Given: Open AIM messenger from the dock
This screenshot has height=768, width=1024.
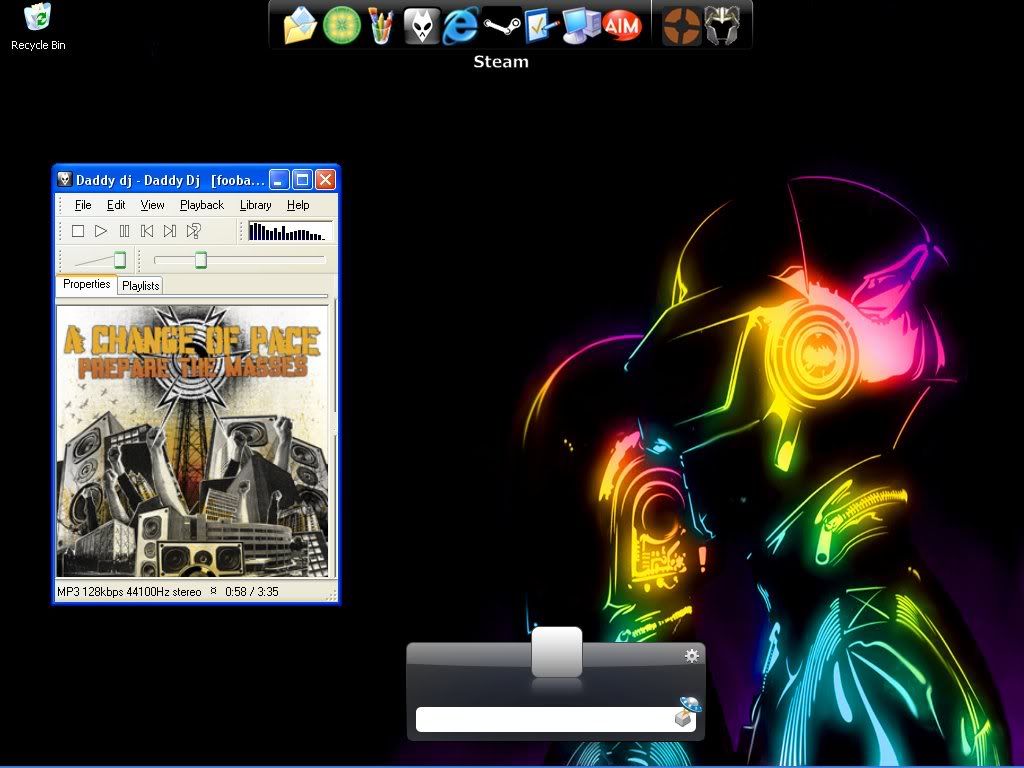Looking at the screenshot, I should point(622,27).
